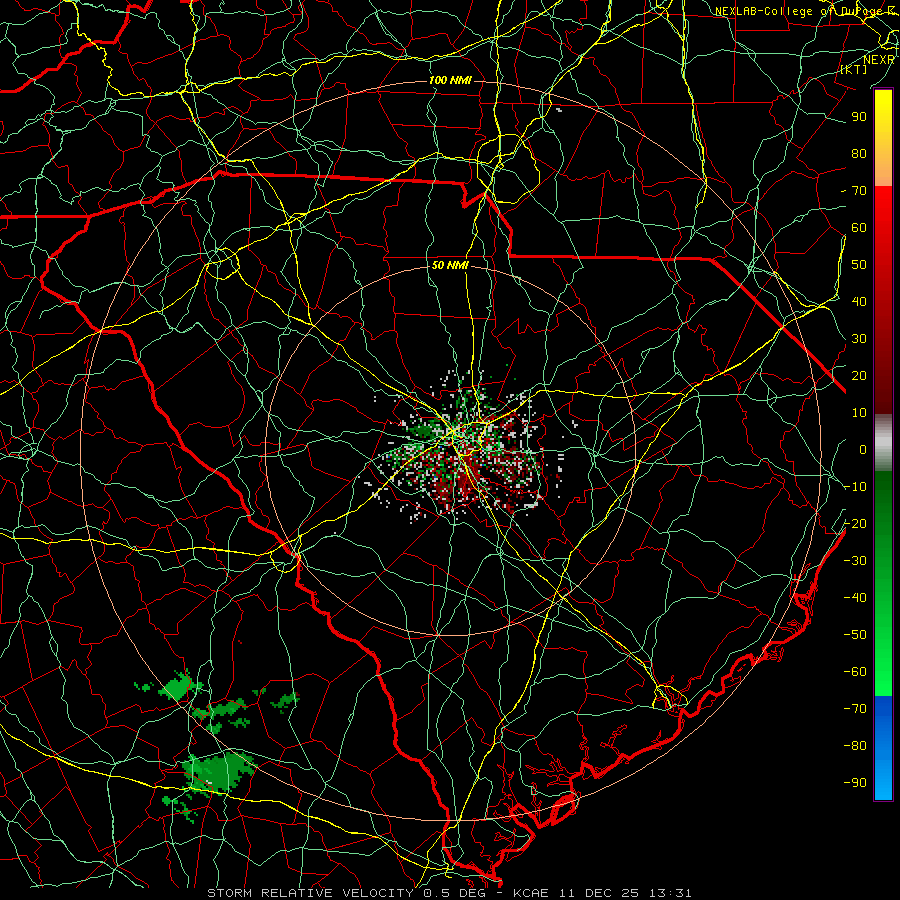Screen dimensions: 900x900
Task: Click the KCAE station identifier in the caption
Action: [x=530, y=893]
